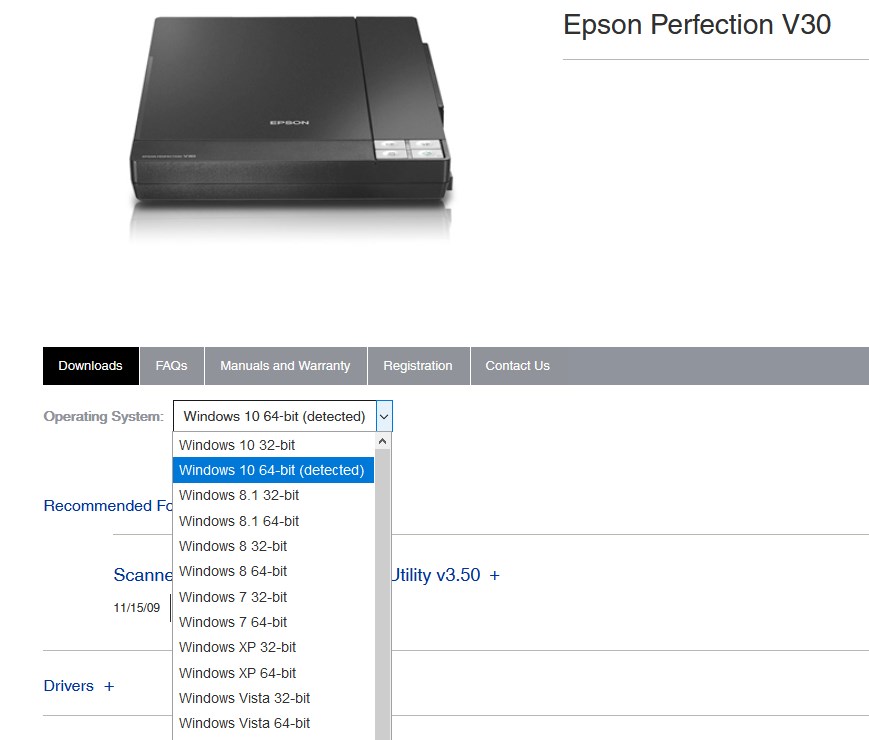Pick Windows 8.1 64-bit in the list
The width and height of the screenshot is (869, 740).
[273, 521]
